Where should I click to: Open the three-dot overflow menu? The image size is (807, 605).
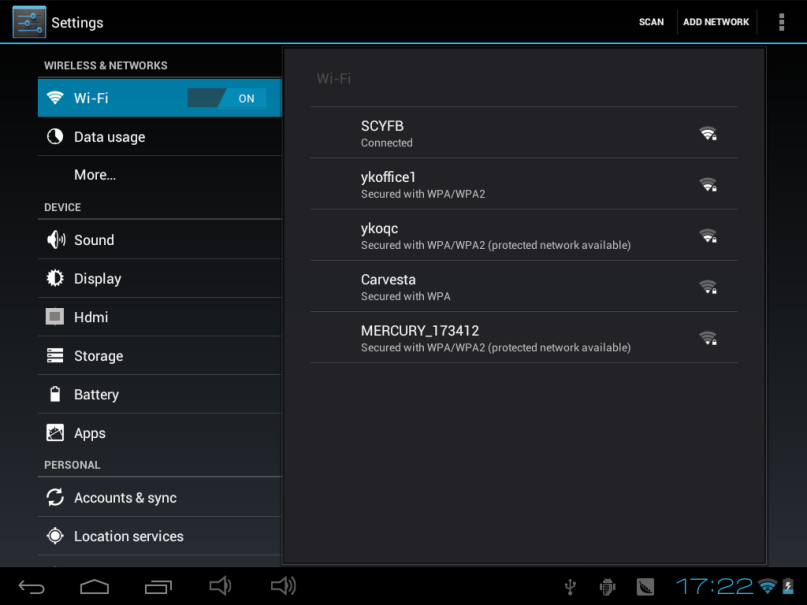click(781, 22)
